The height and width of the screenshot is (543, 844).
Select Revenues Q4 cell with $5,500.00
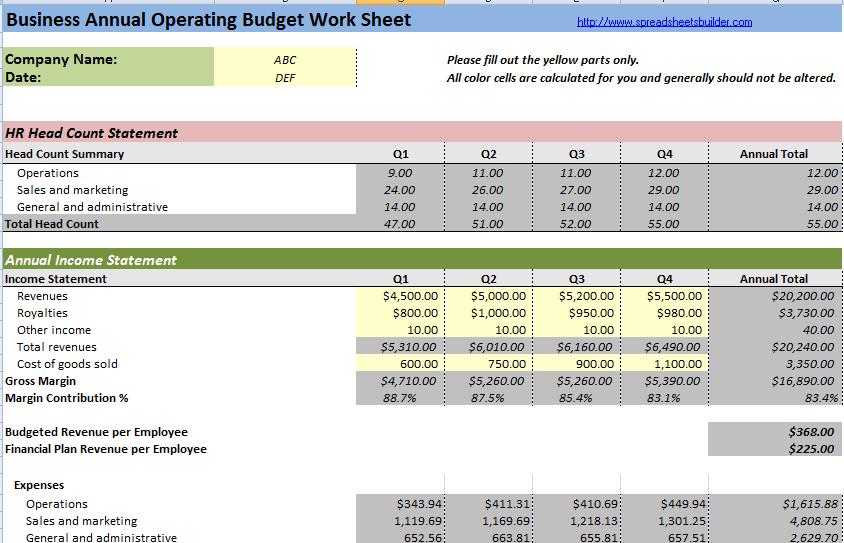pos(665,296)
